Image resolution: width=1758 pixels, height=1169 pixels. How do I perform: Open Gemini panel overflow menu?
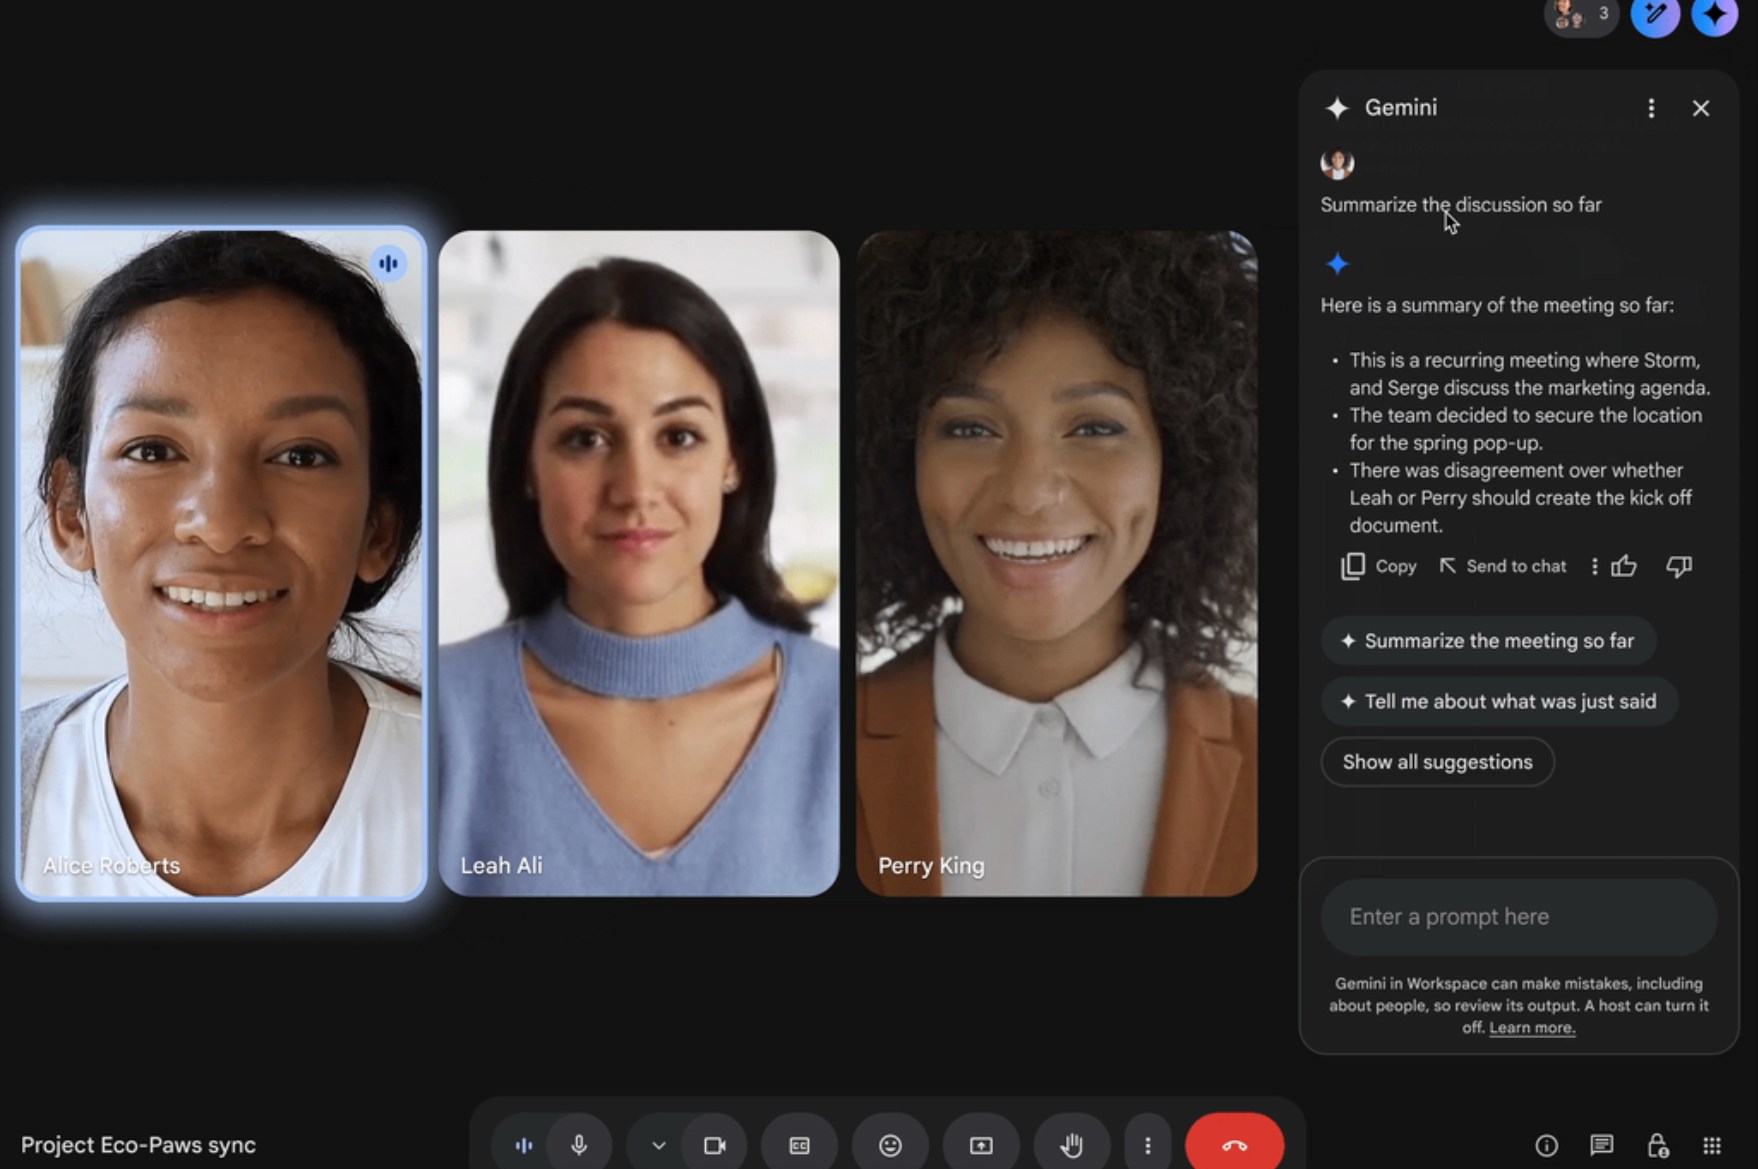1651,108
